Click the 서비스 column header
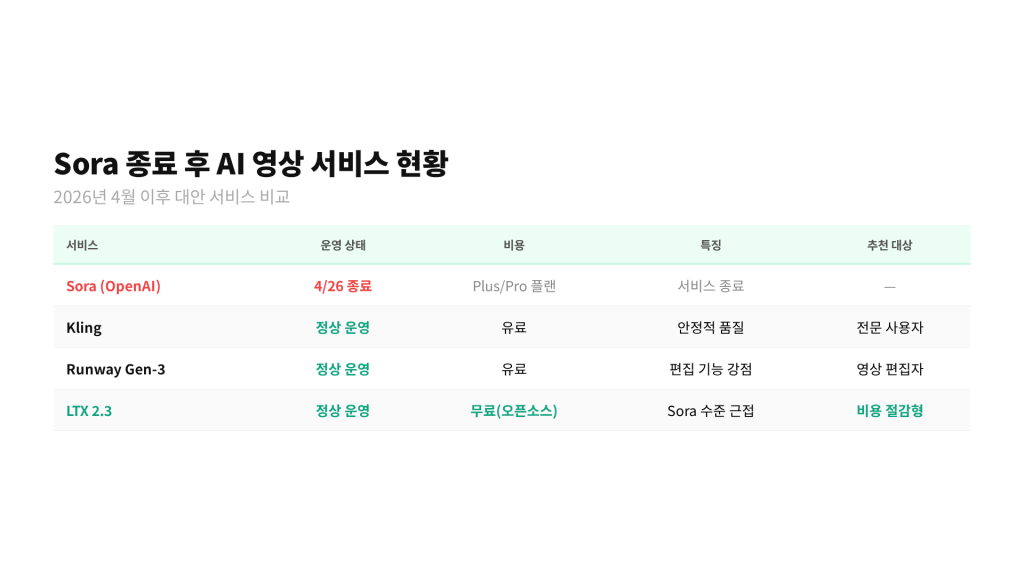The height and width of the screenshot is (576, 1024). click(82, 245)
